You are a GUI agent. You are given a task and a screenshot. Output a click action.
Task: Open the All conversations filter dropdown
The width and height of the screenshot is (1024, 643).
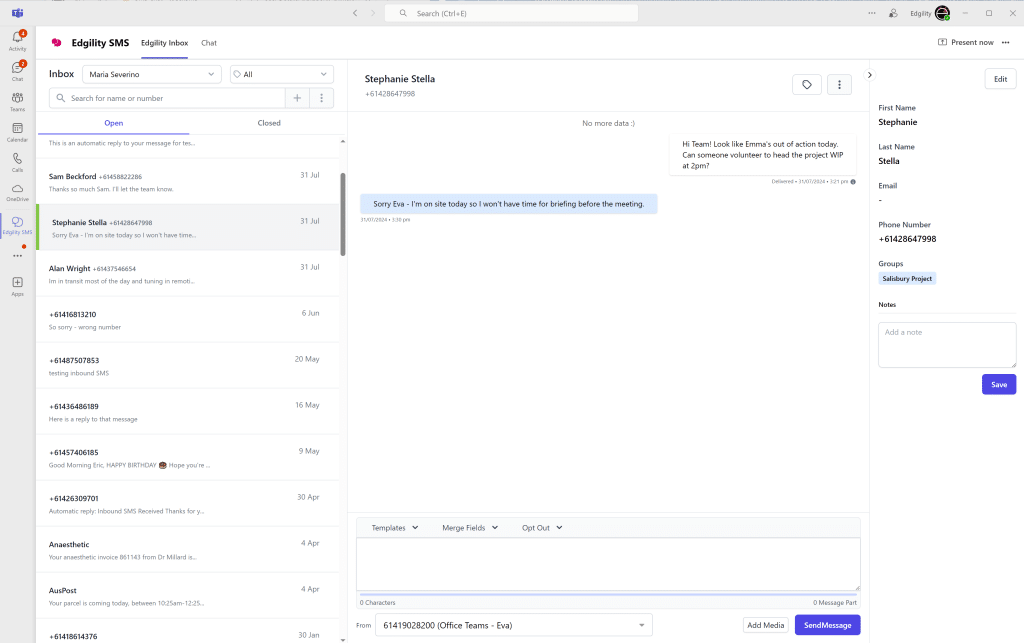pyautogui.click(x=280, y=74)
